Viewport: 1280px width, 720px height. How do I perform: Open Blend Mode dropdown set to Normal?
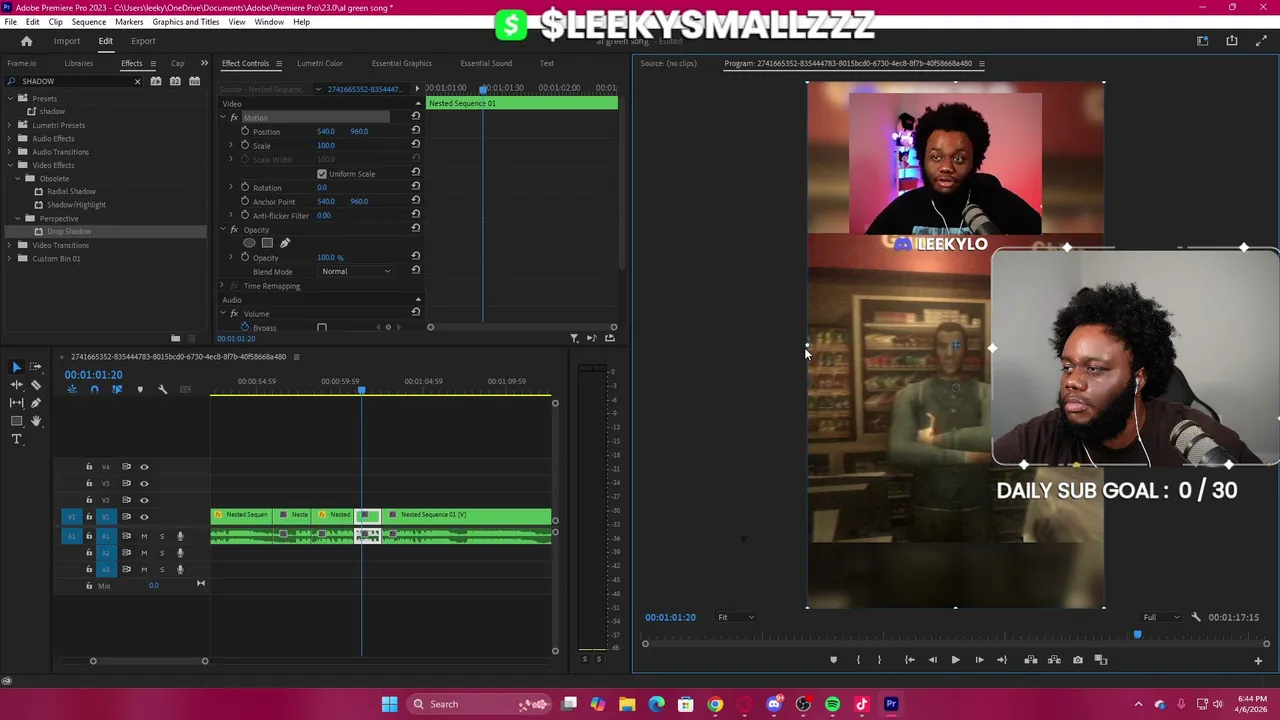(356, 272)
